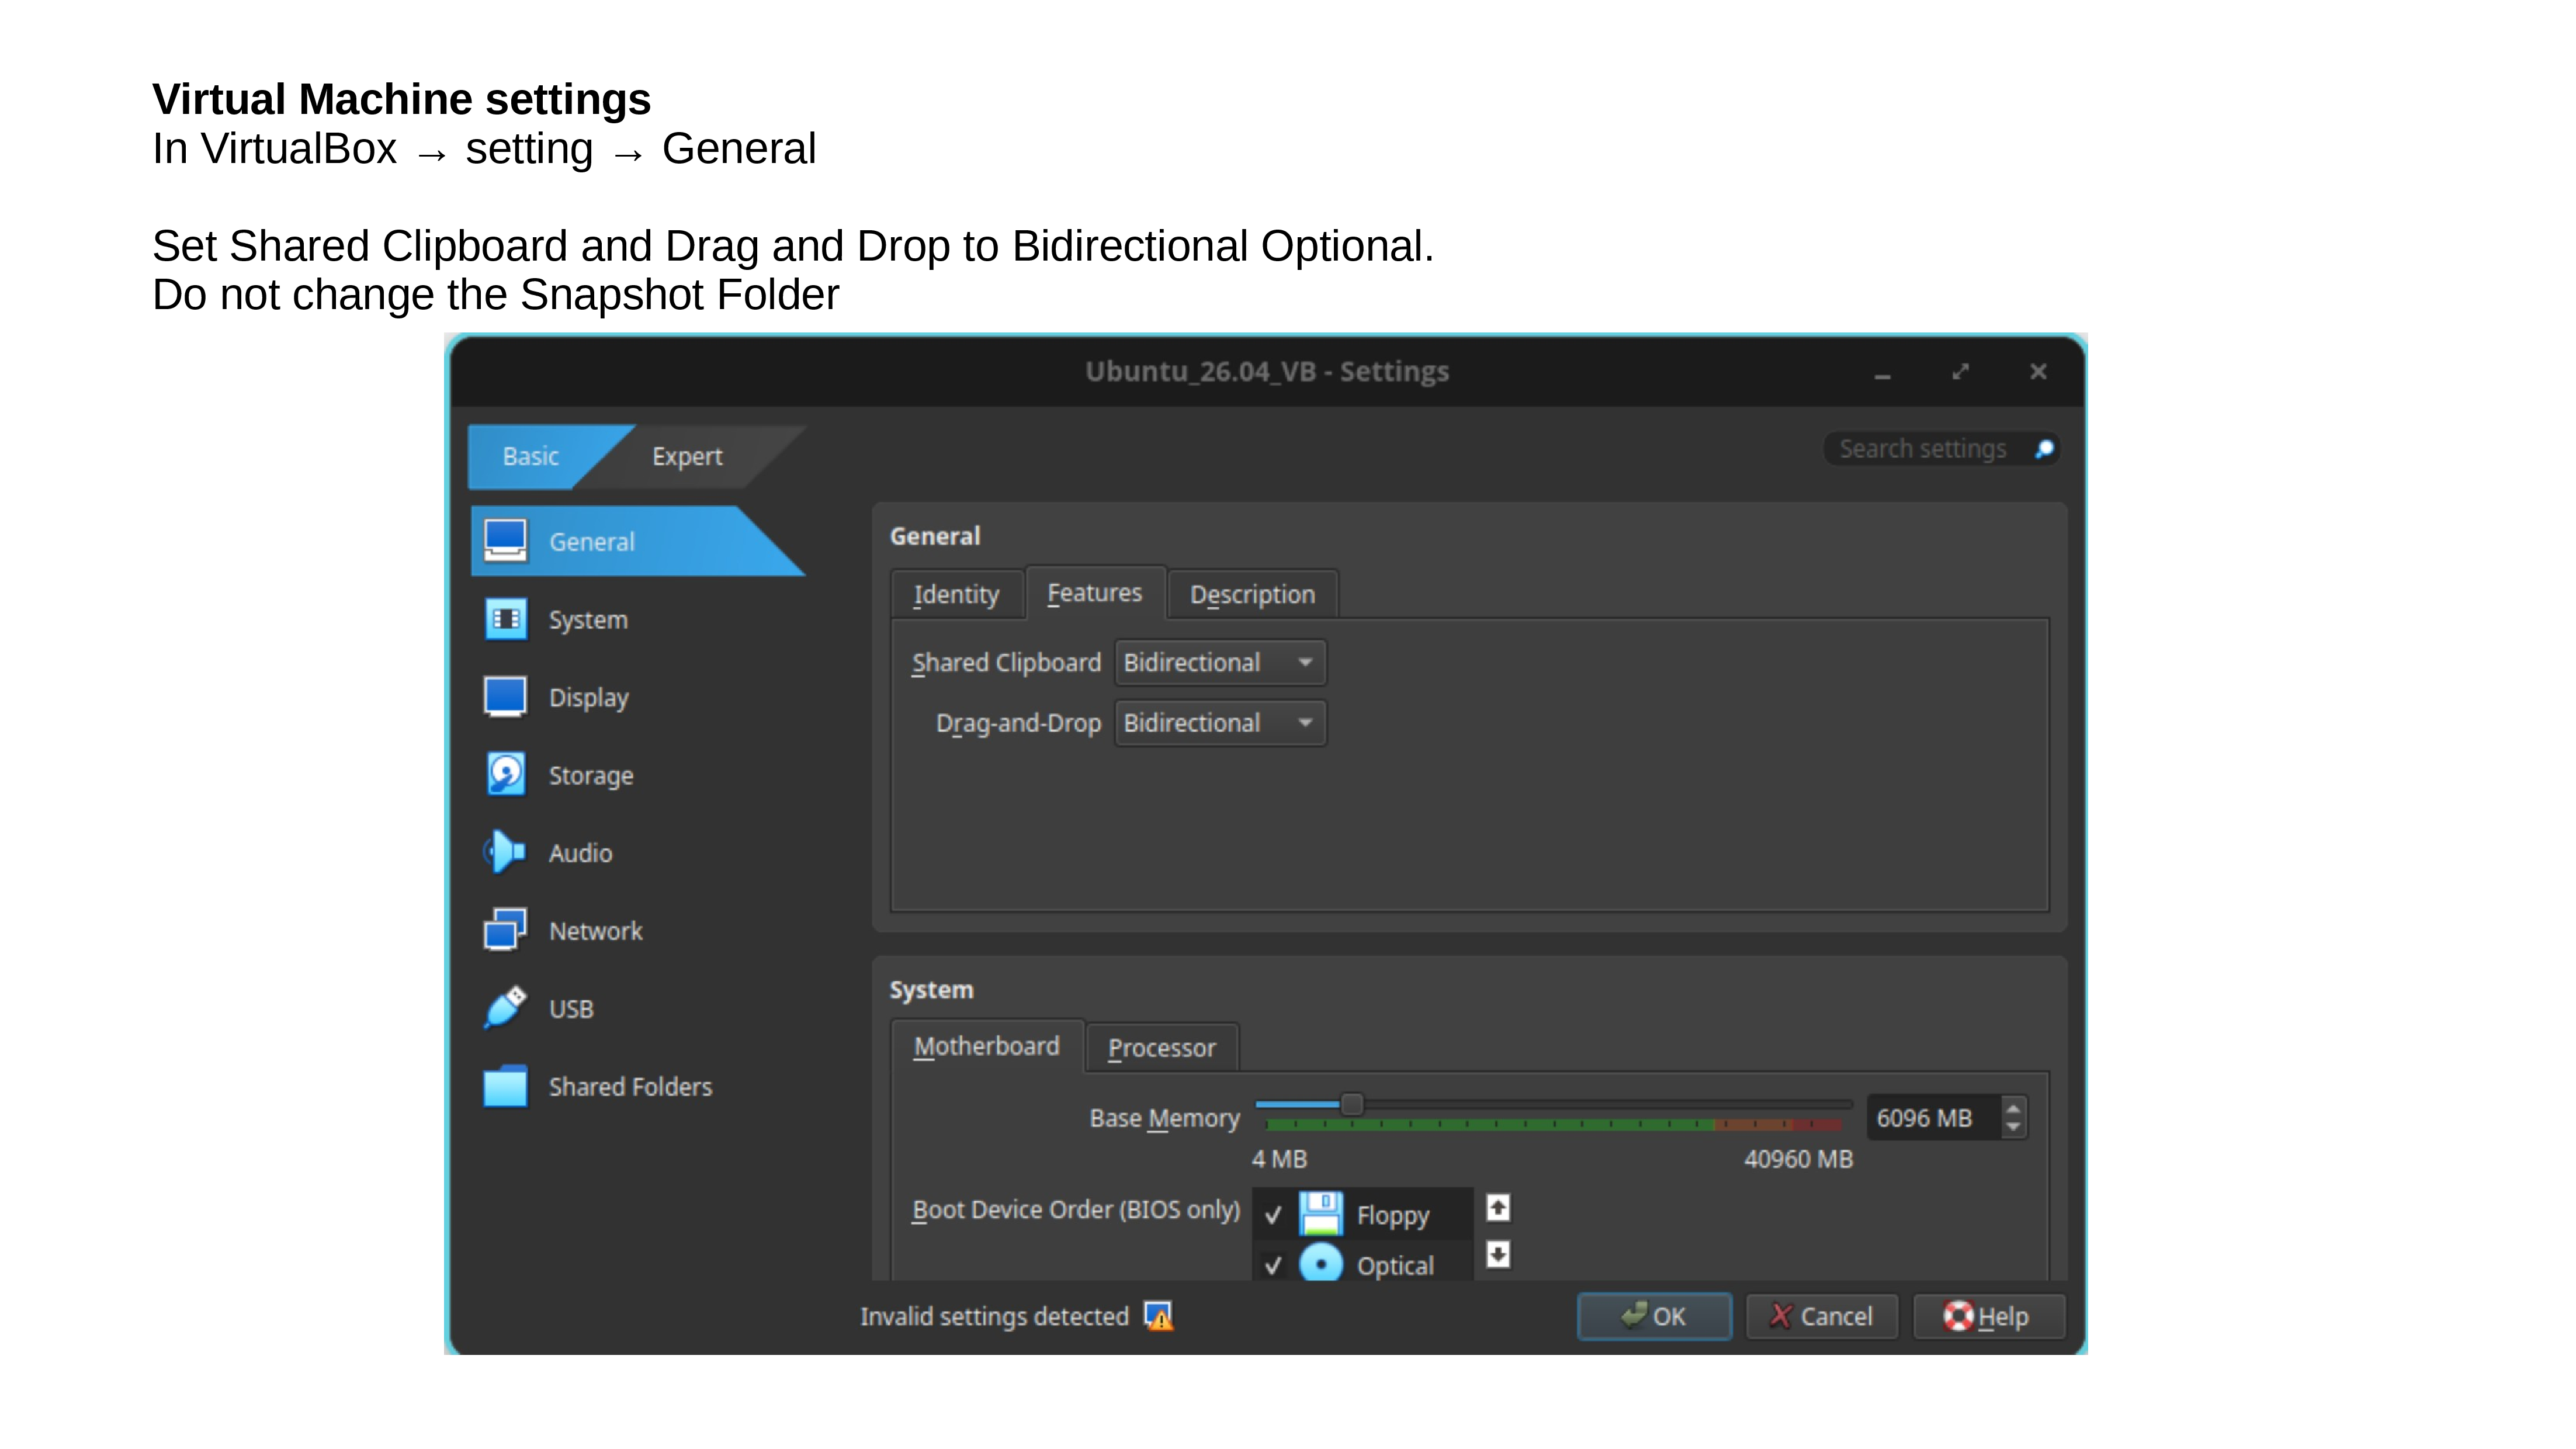
Task: Click the Floppy disk boot device icon
Action: click(x=1321, y=1214)
